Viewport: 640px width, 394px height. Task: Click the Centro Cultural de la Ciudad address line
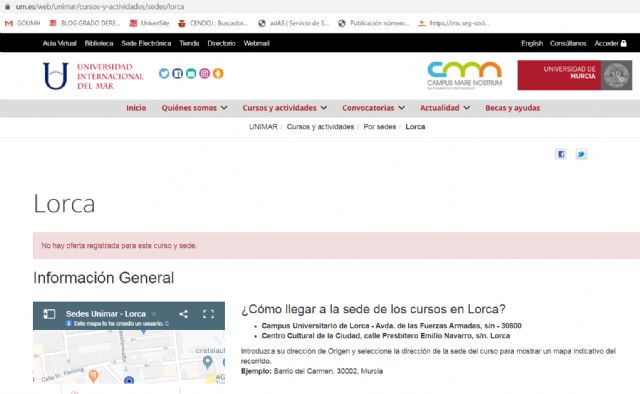(386, 336)
